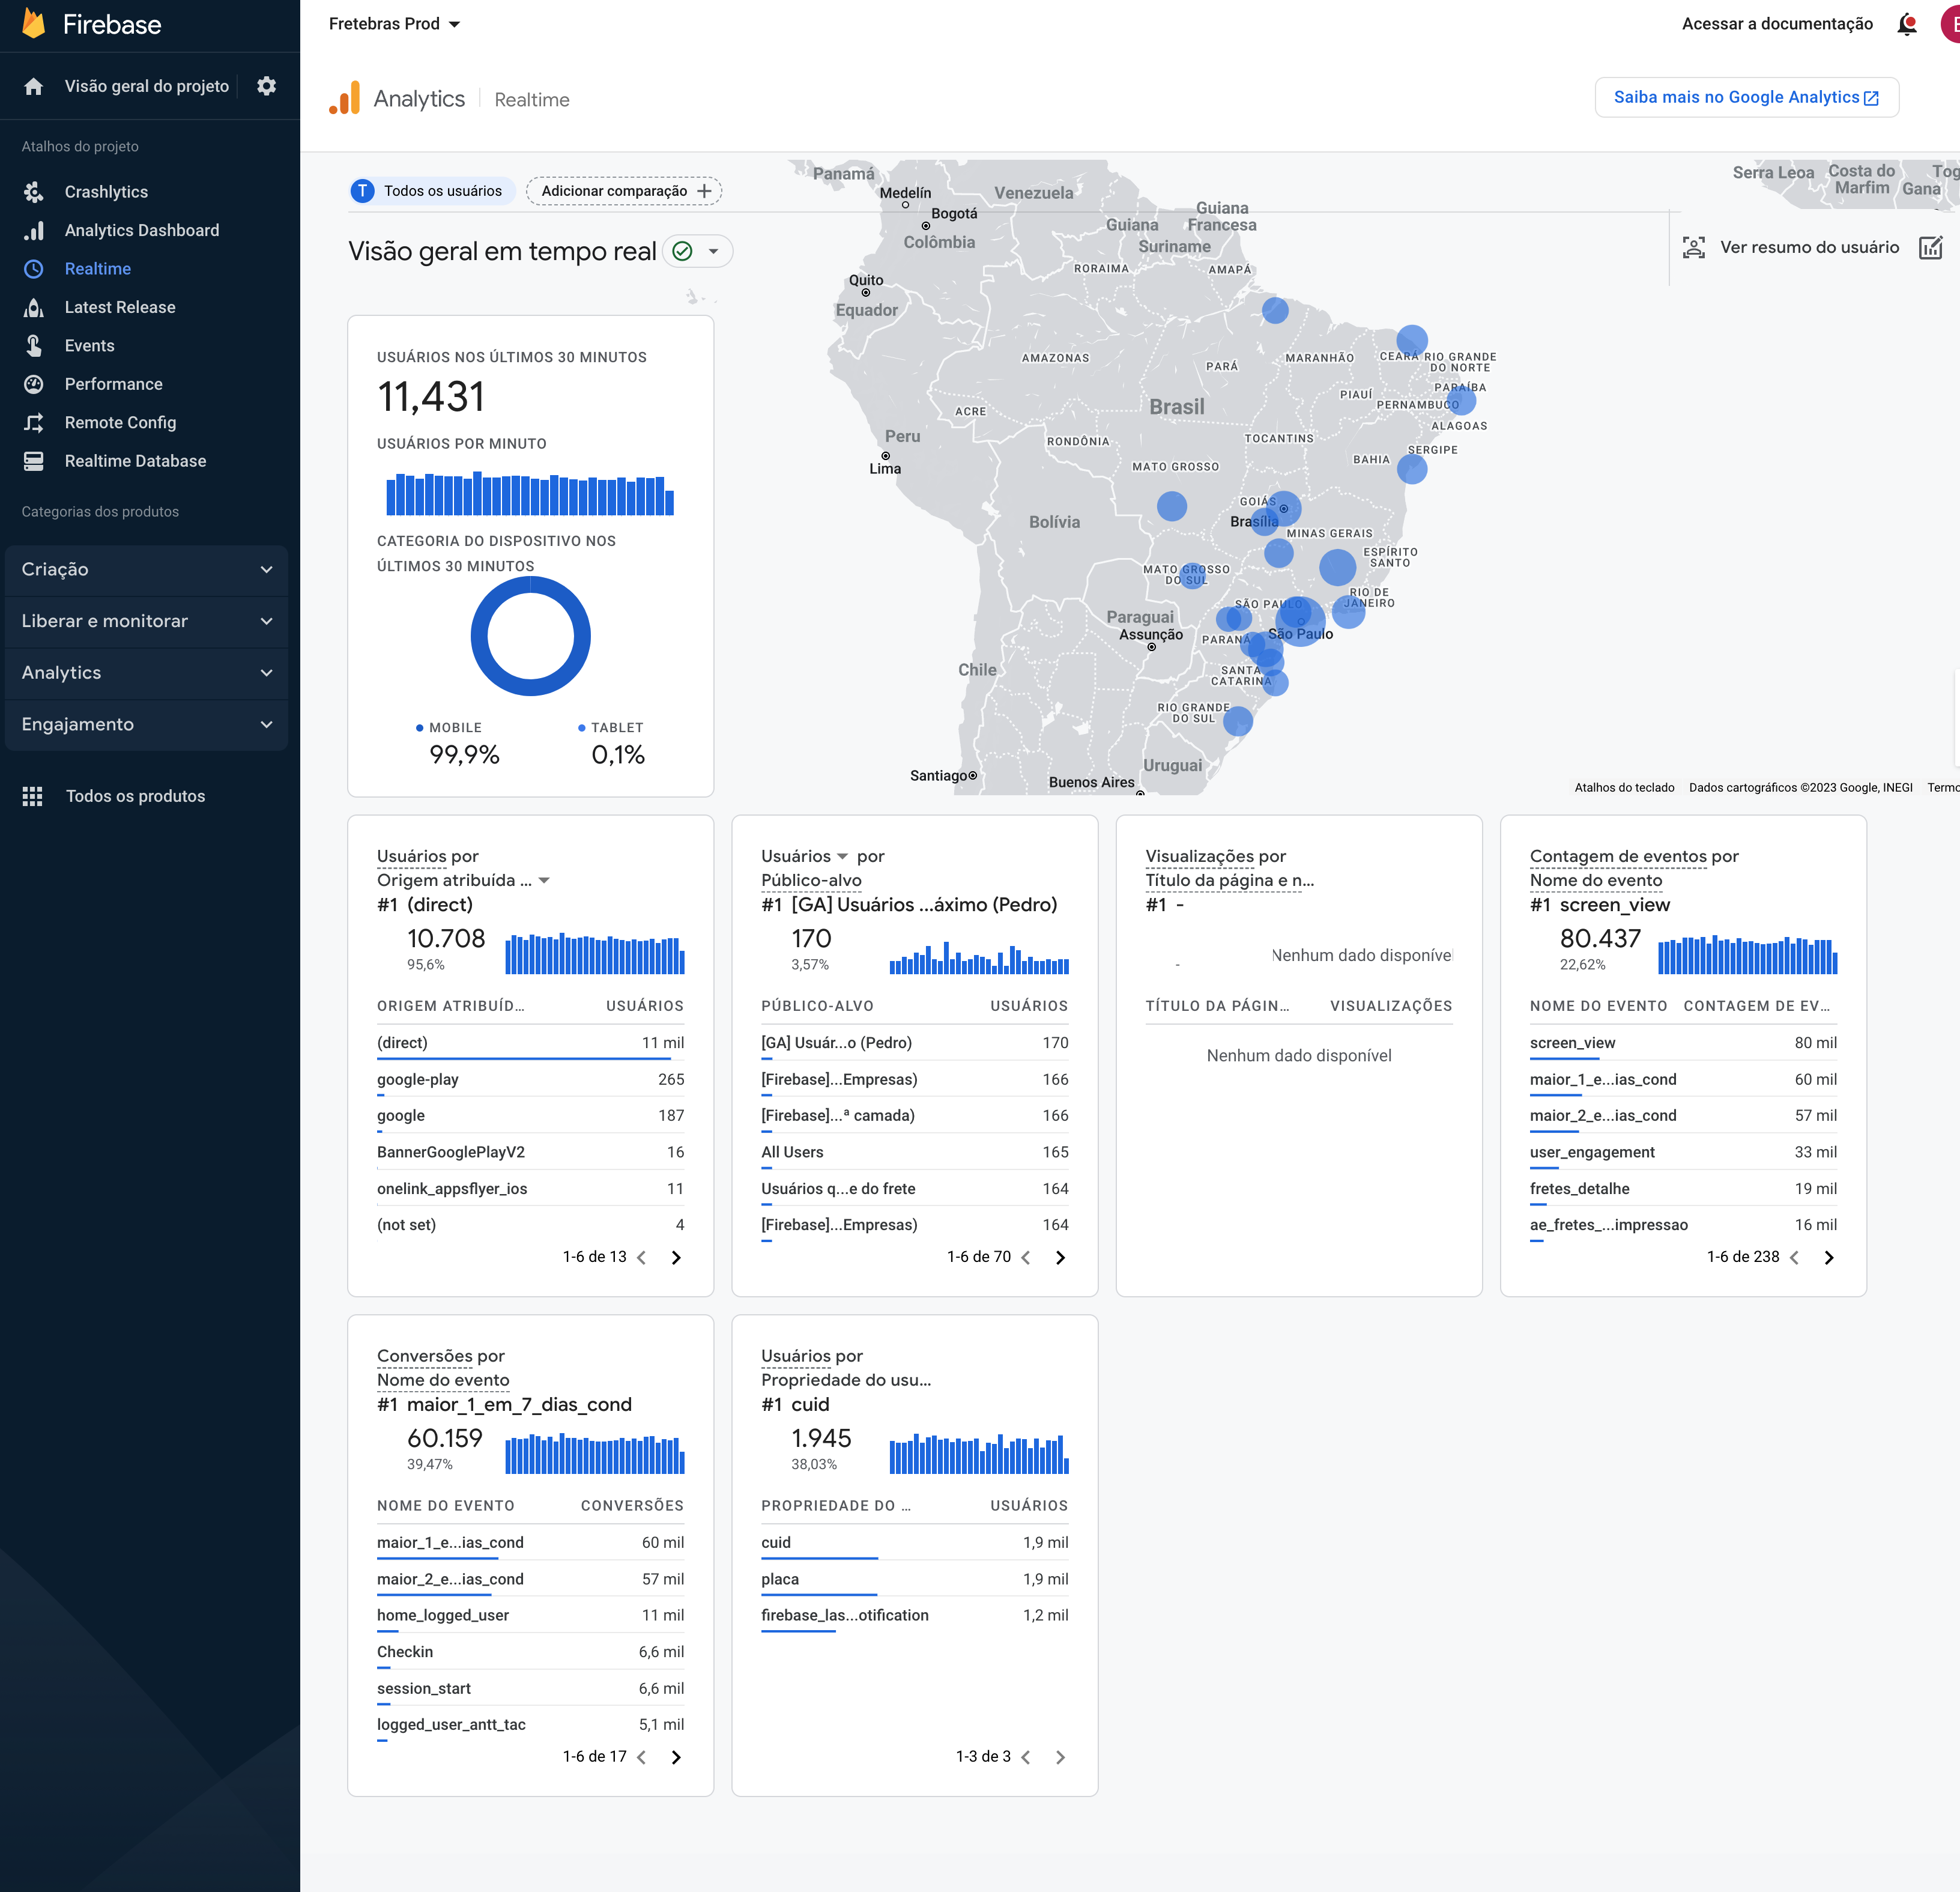Expand the Engajamento category
1960x1892 pixels.
click(146, 724)
